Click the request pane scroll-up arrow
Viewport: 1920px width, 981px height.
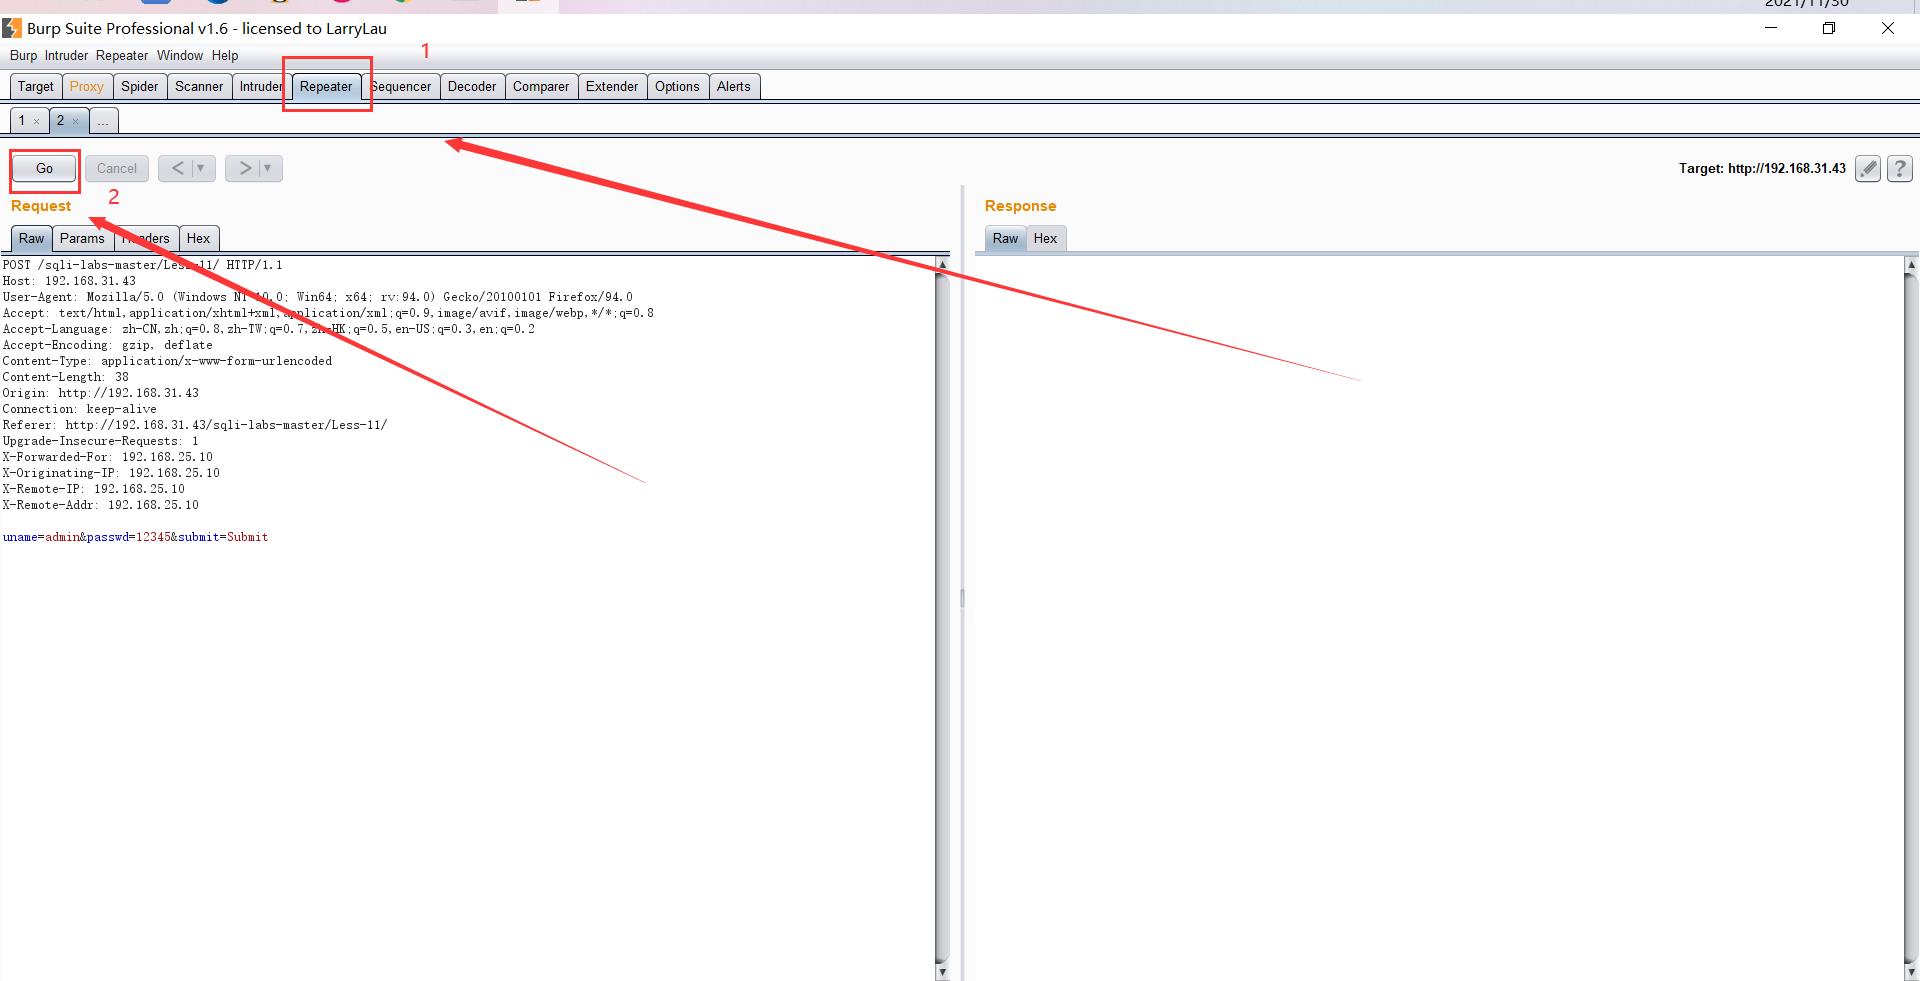click(941, 264)
